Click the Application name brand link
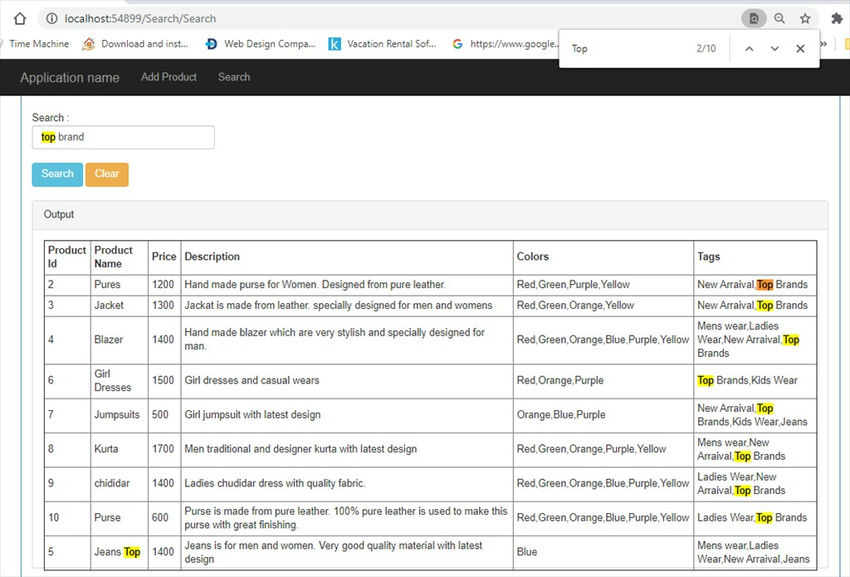Screen dimensions: 850x577 click(69, 78)
